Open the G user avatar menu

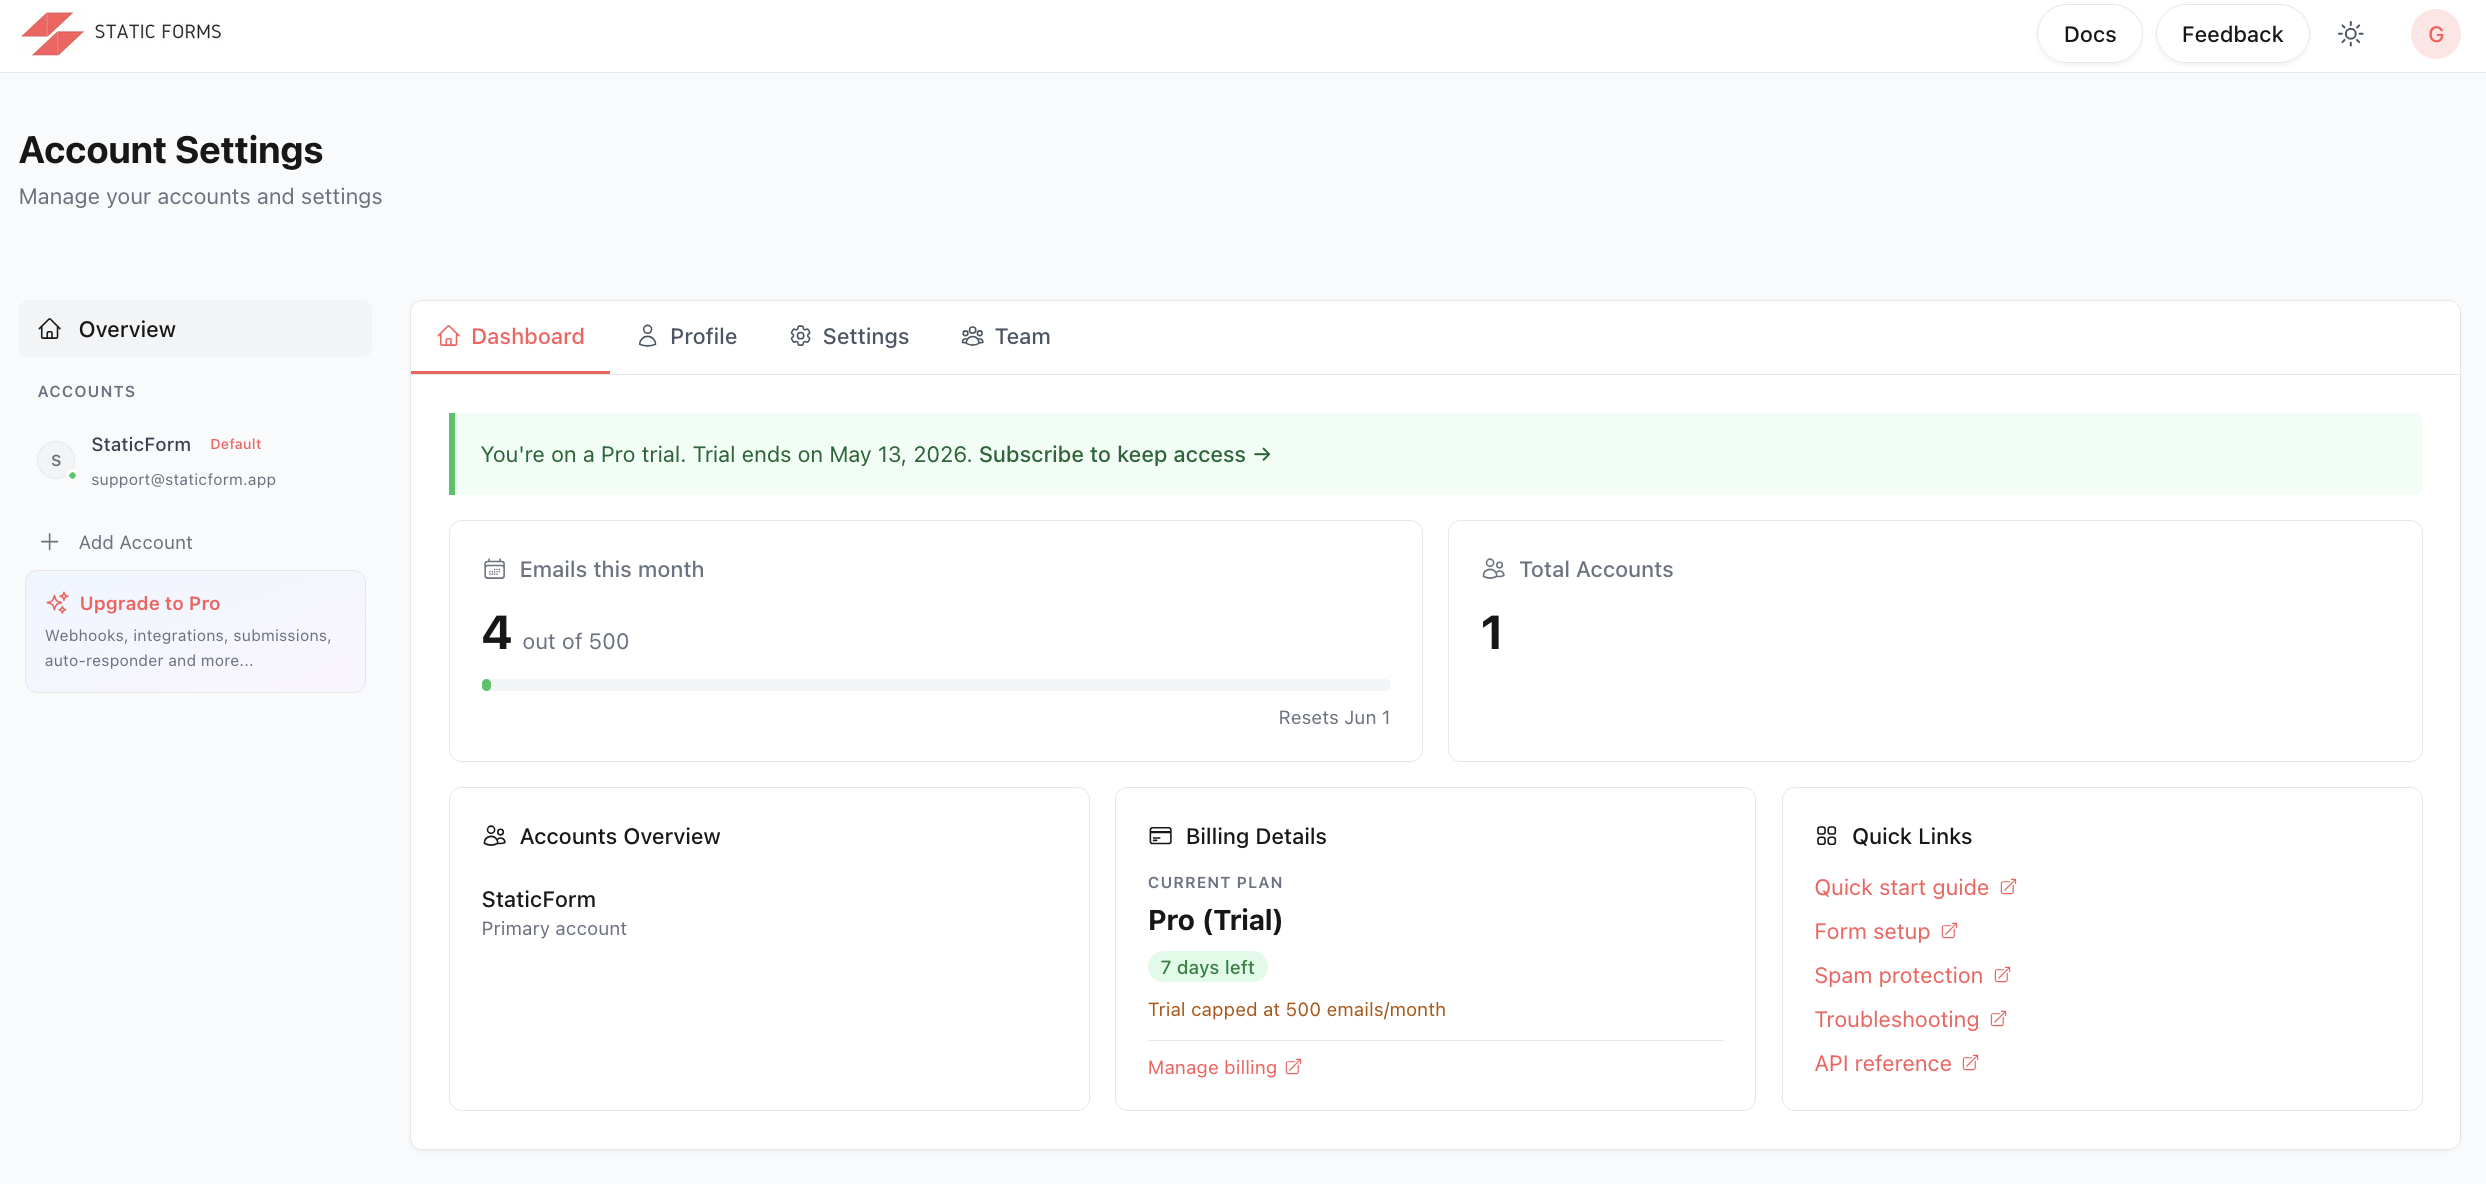(2435, 34)
